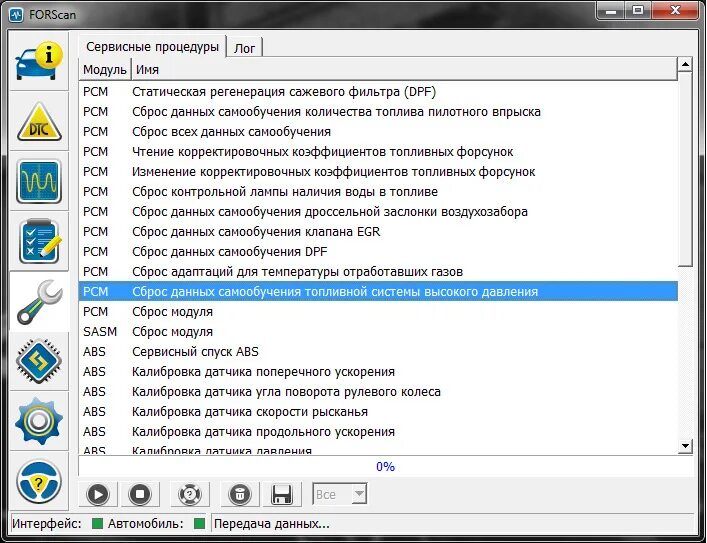Image resolution: width=707 pixels, height=543 pixels.
Task: Select Сброс контрольной лампы наличия воды в топливе
Action: pos(378,192)
